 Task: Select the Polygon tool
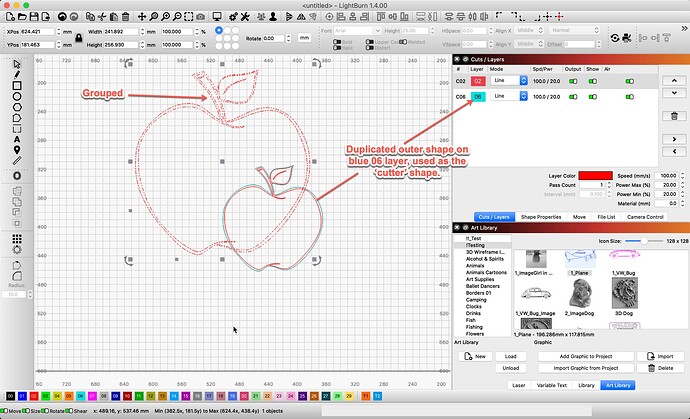(x=17, y=107)
